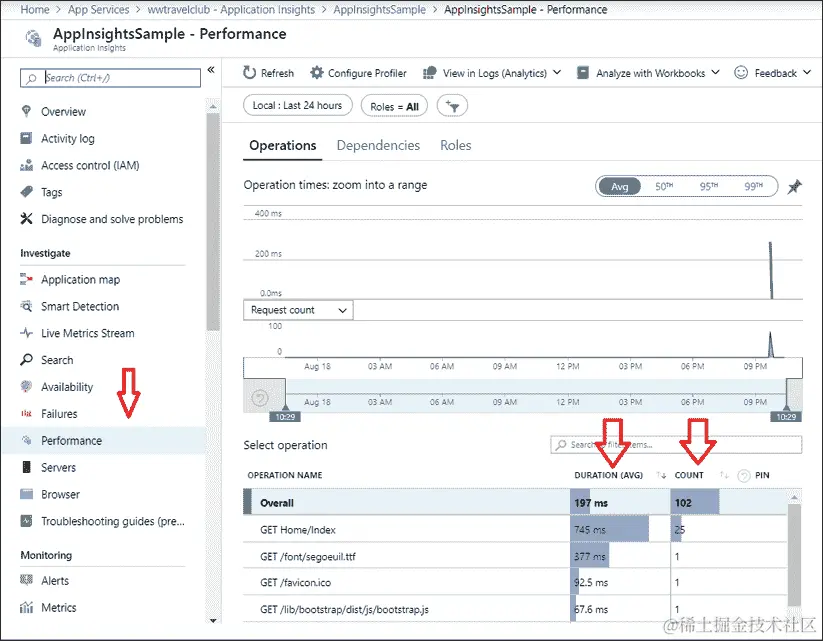Viewport: 823px width, 641px height.
Task: Click the Select operation search filter field
Action: (676, 444)
